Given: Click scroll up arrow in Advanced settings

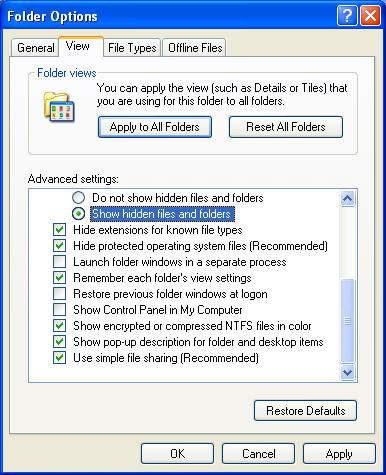Looking at the screenshot, I should (347, 199).
